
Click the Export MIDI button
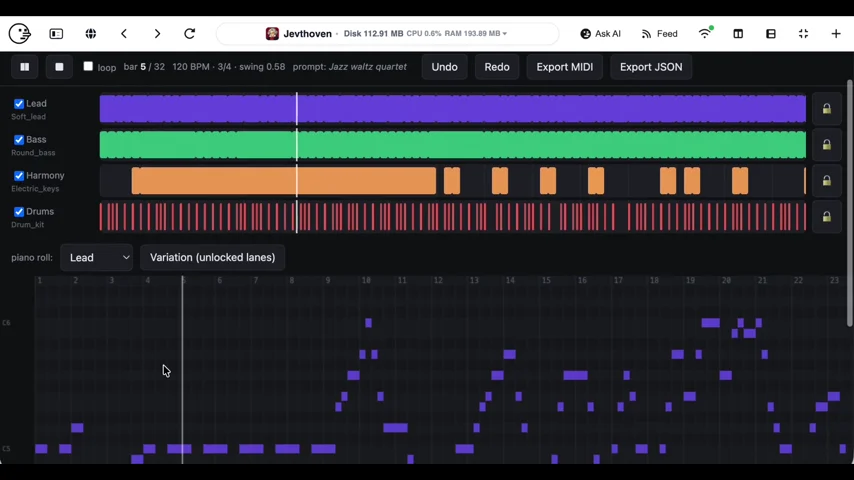click(564, 67)
